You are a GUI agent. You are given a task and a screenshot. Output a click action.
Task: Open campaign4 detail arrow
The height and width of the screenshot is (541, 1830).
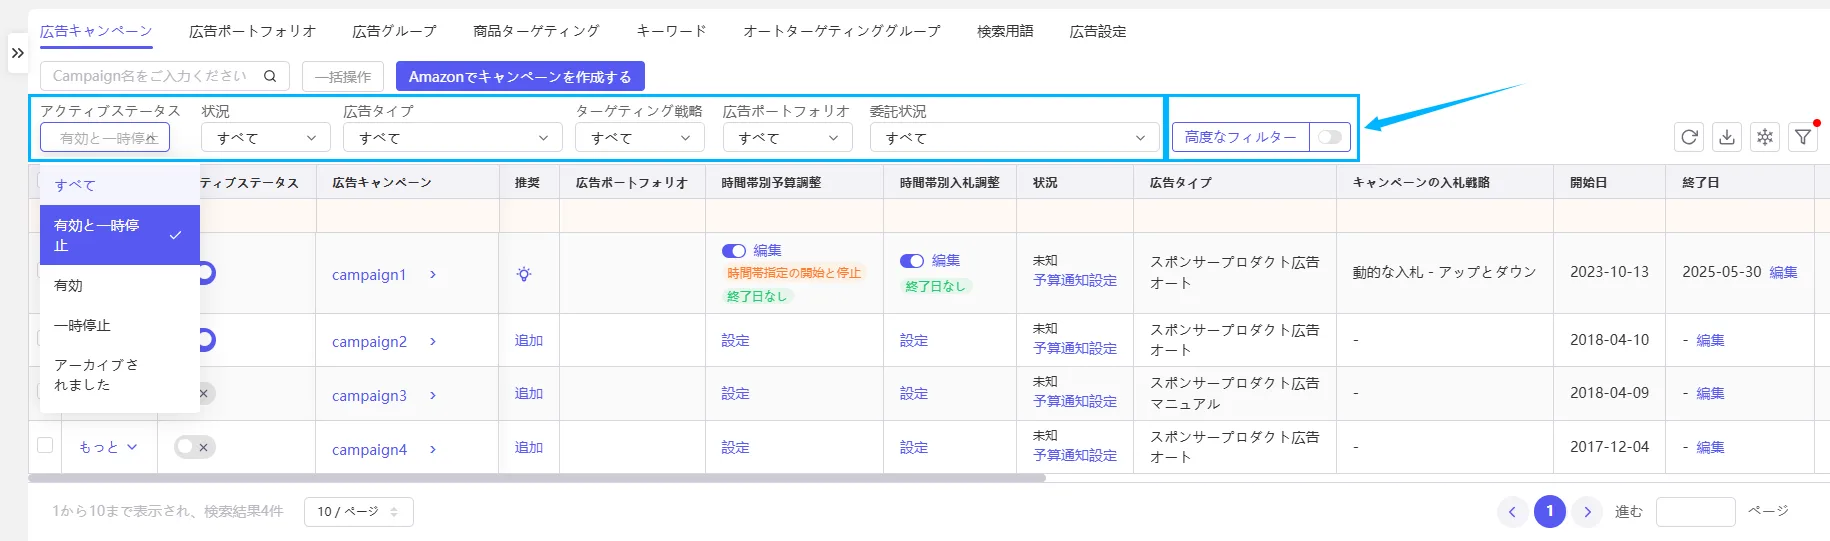tap(433, 450)
